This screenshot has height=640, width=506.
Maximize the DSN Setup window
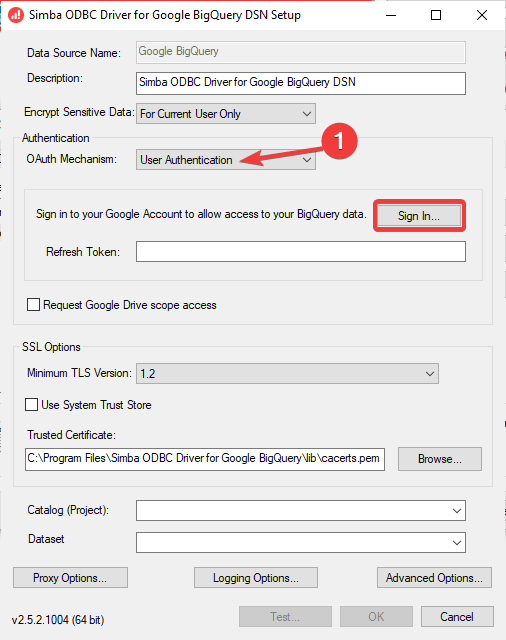tap(436, 15)
